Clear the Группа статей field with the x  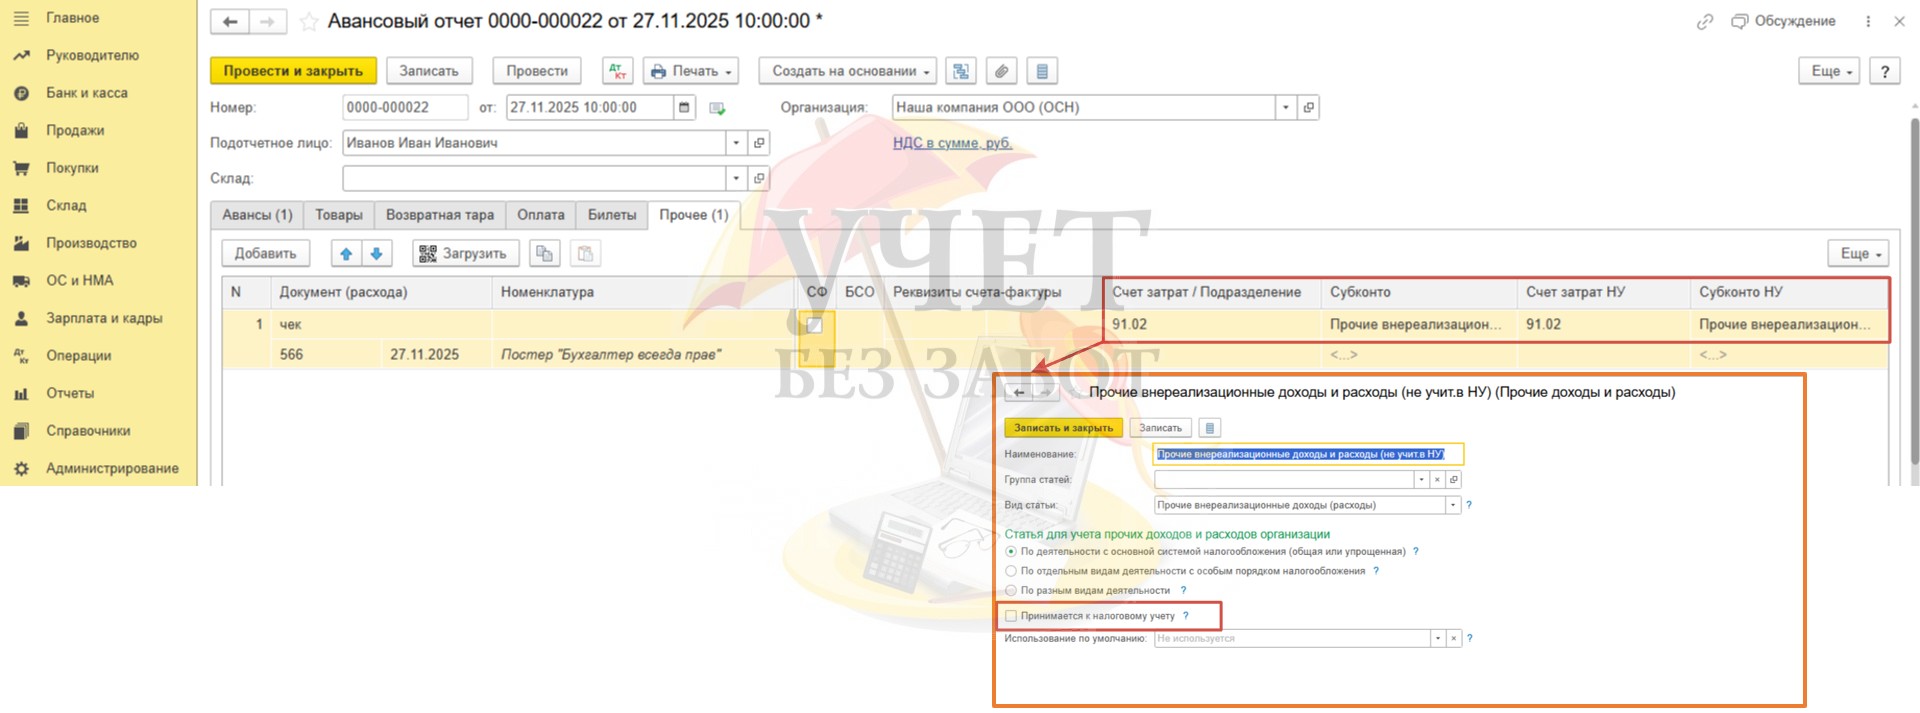pyautogui.click(x=1437, y=480)
